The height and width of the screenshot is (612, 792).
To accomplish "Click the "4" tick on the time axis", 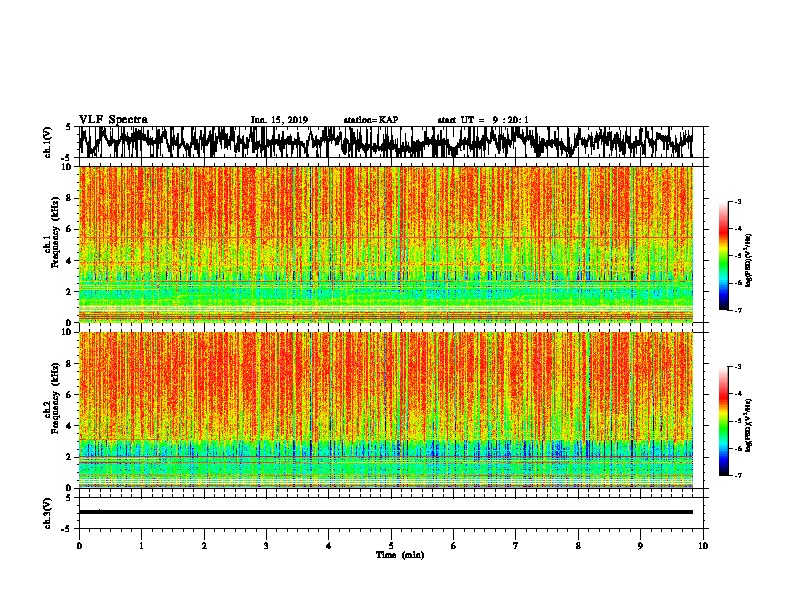I will [329, 546].
